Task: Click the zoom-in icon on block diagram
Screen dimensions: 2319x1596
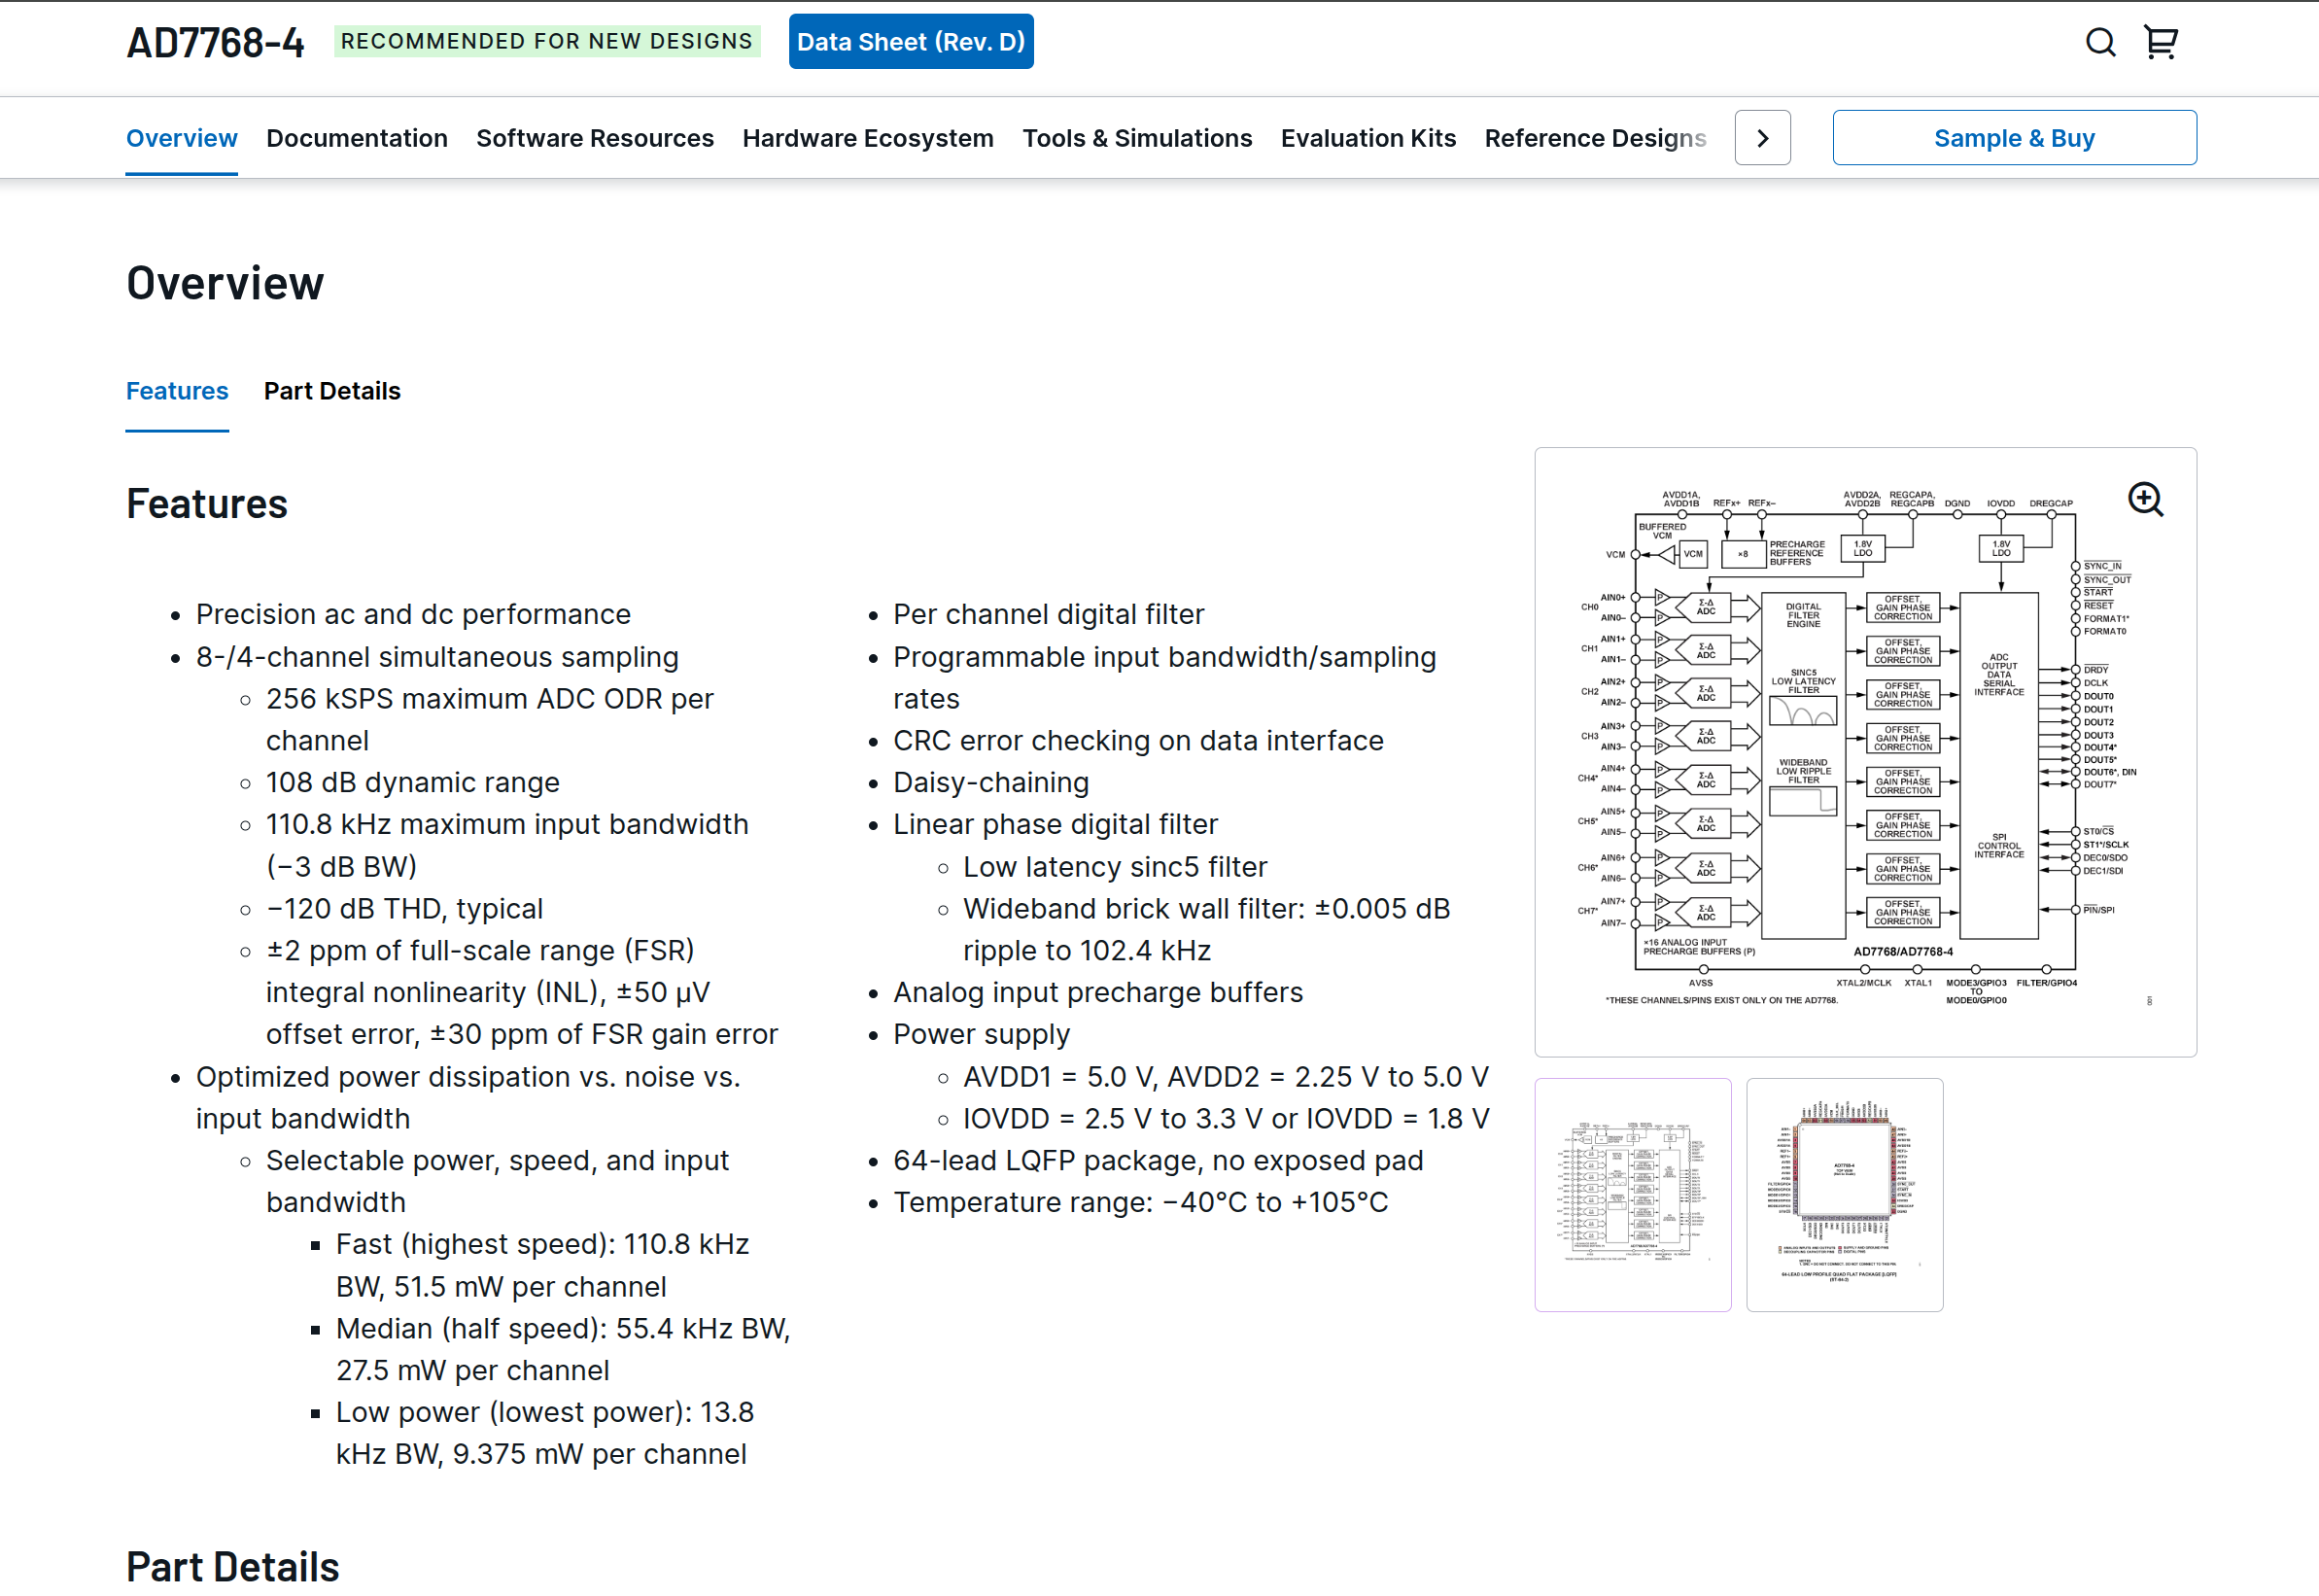Action: (x=2144, y=499)
